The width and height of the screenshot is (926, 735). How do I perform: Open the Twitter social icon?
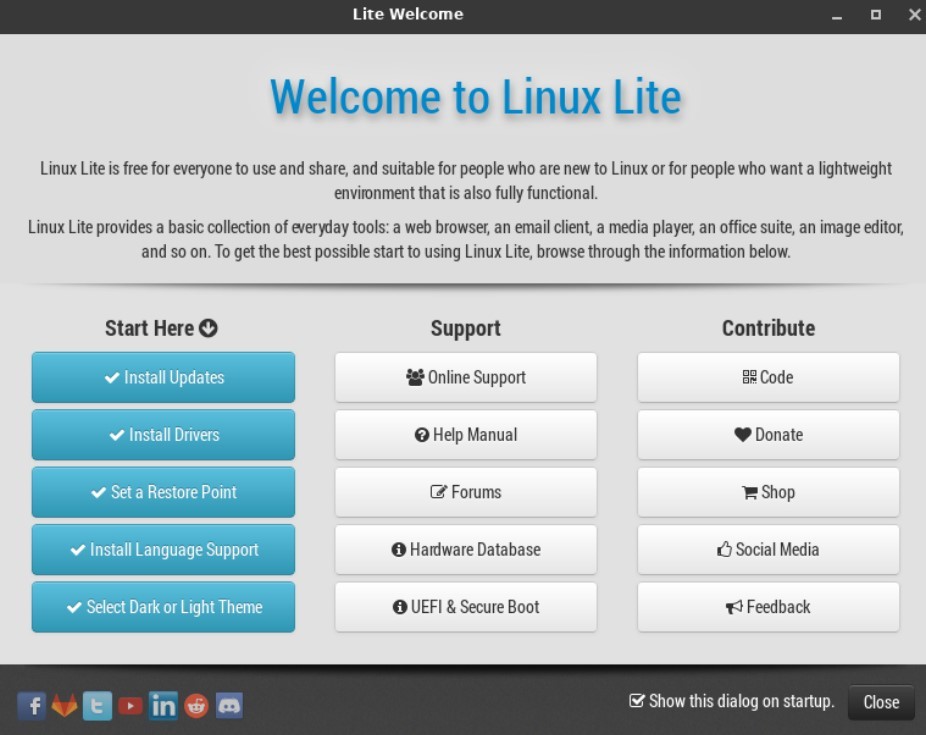coord(97,705)
